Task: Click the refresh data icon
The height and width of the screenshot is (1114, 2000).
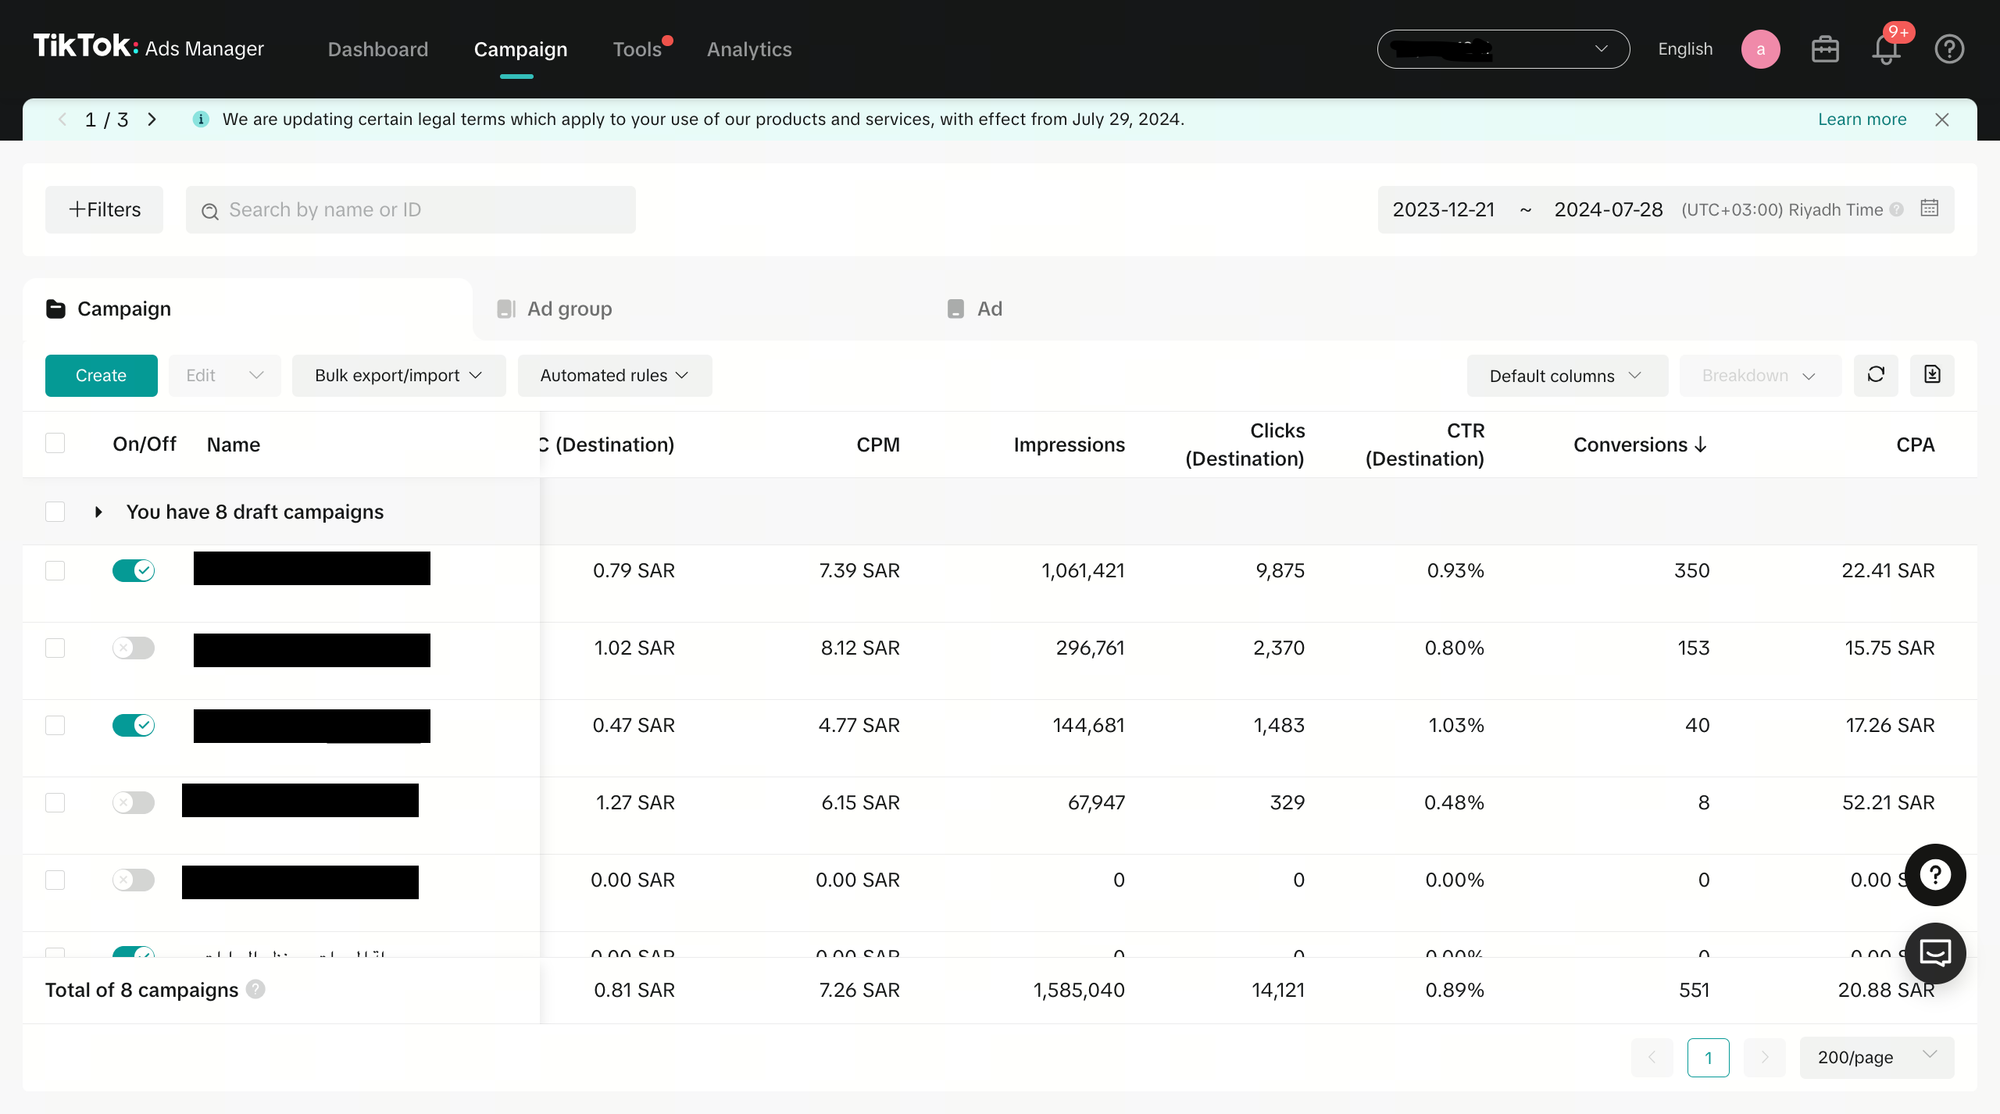Action: (x=1875, y=375)
